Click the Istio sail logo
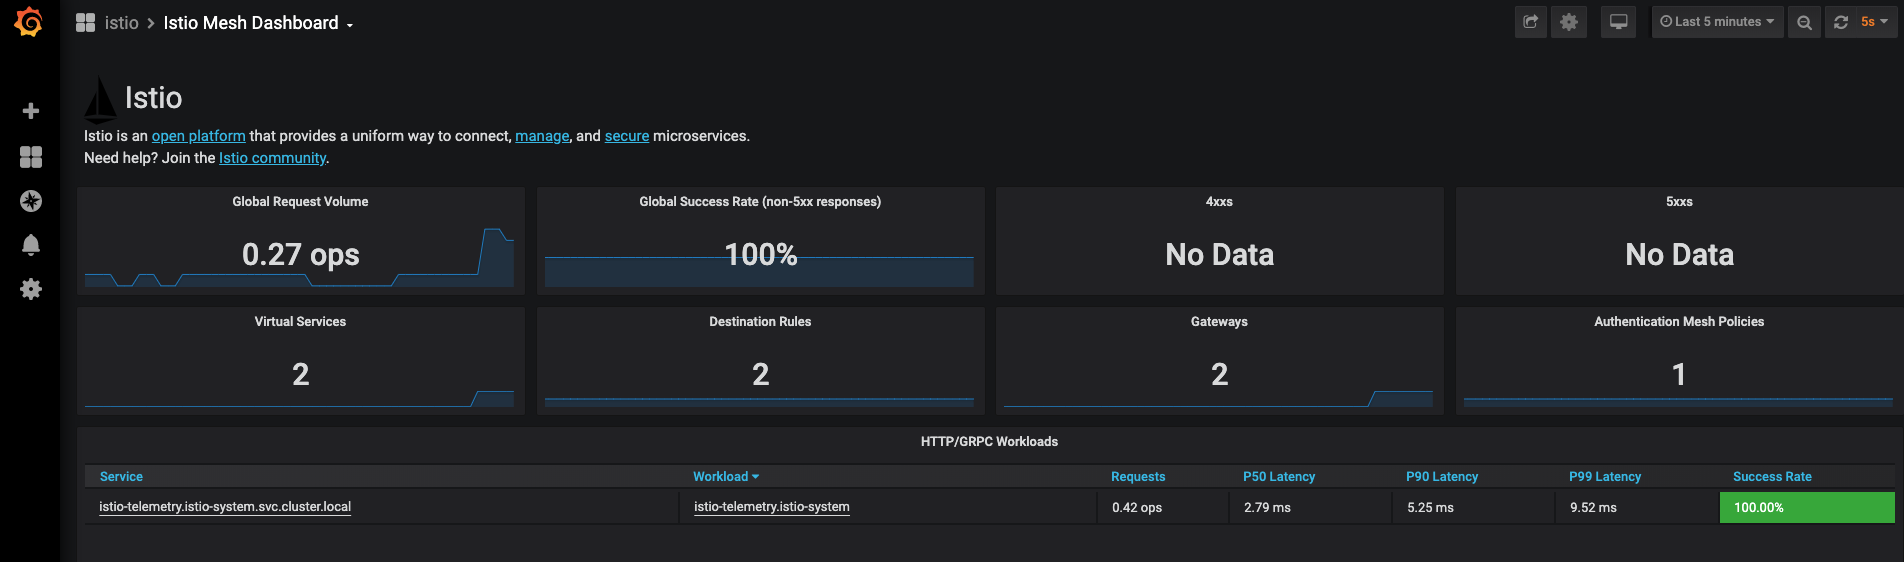 coord(100,100)
